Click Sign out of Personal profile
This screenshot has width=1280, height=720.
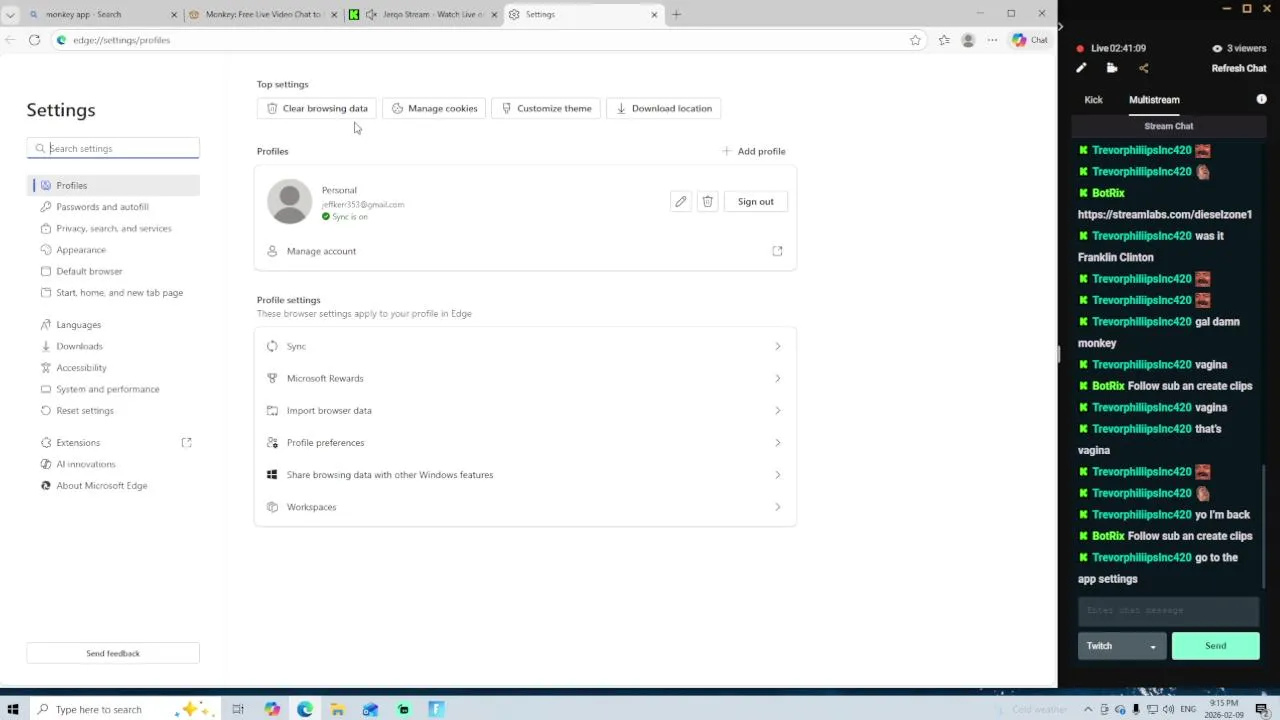click(x=755, y=201)
